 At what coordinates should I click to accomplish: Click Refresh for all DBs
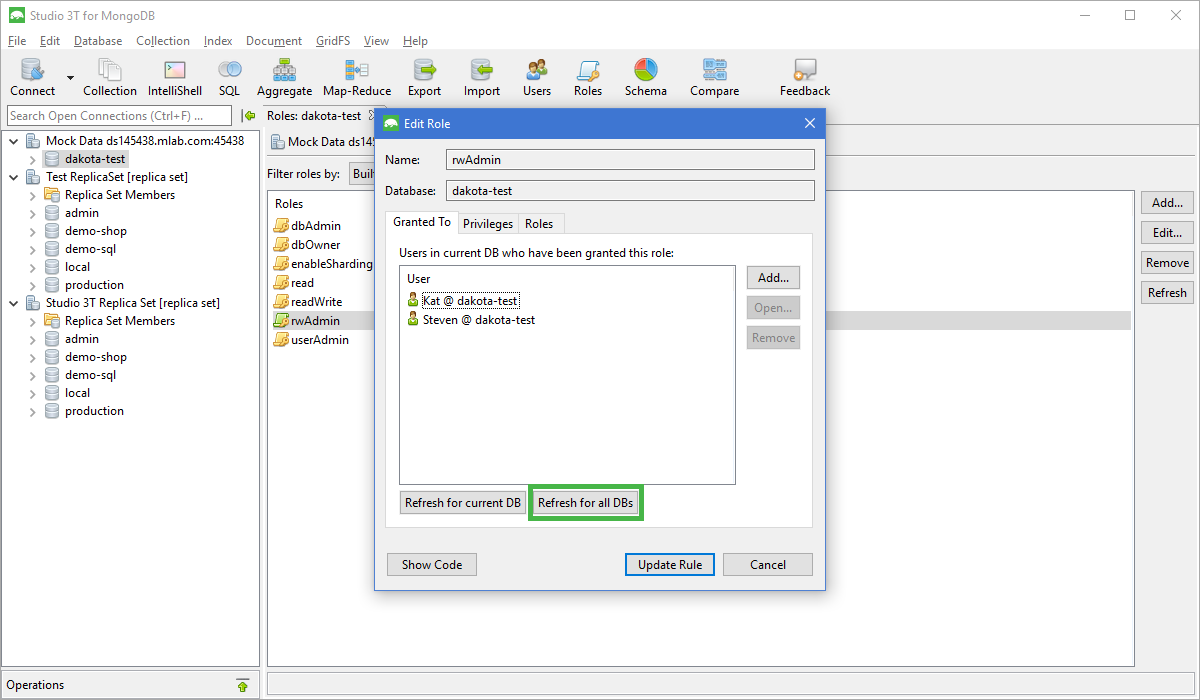pos(585,502)
